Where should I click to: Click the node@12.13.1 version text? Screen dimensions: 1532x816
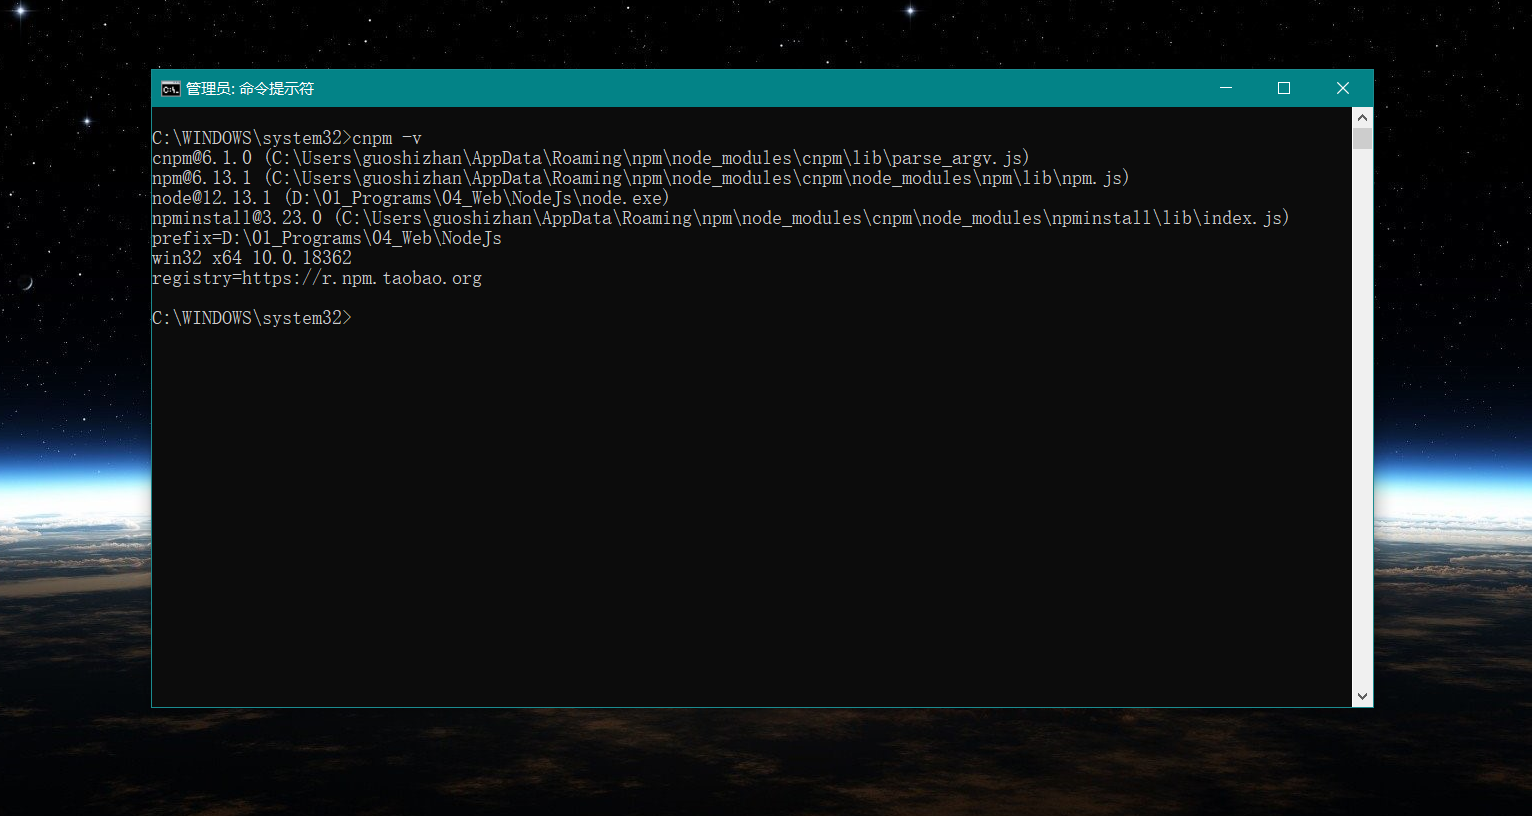pyautogui.click(x=211, y=198)
